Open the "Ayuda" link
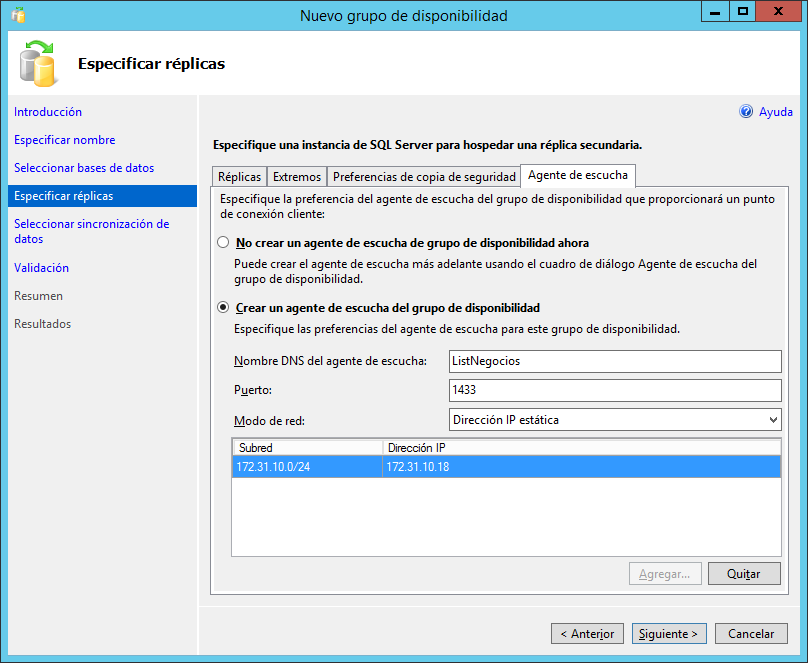This screenshot has height=663, width=808. [x=775, y=111]
